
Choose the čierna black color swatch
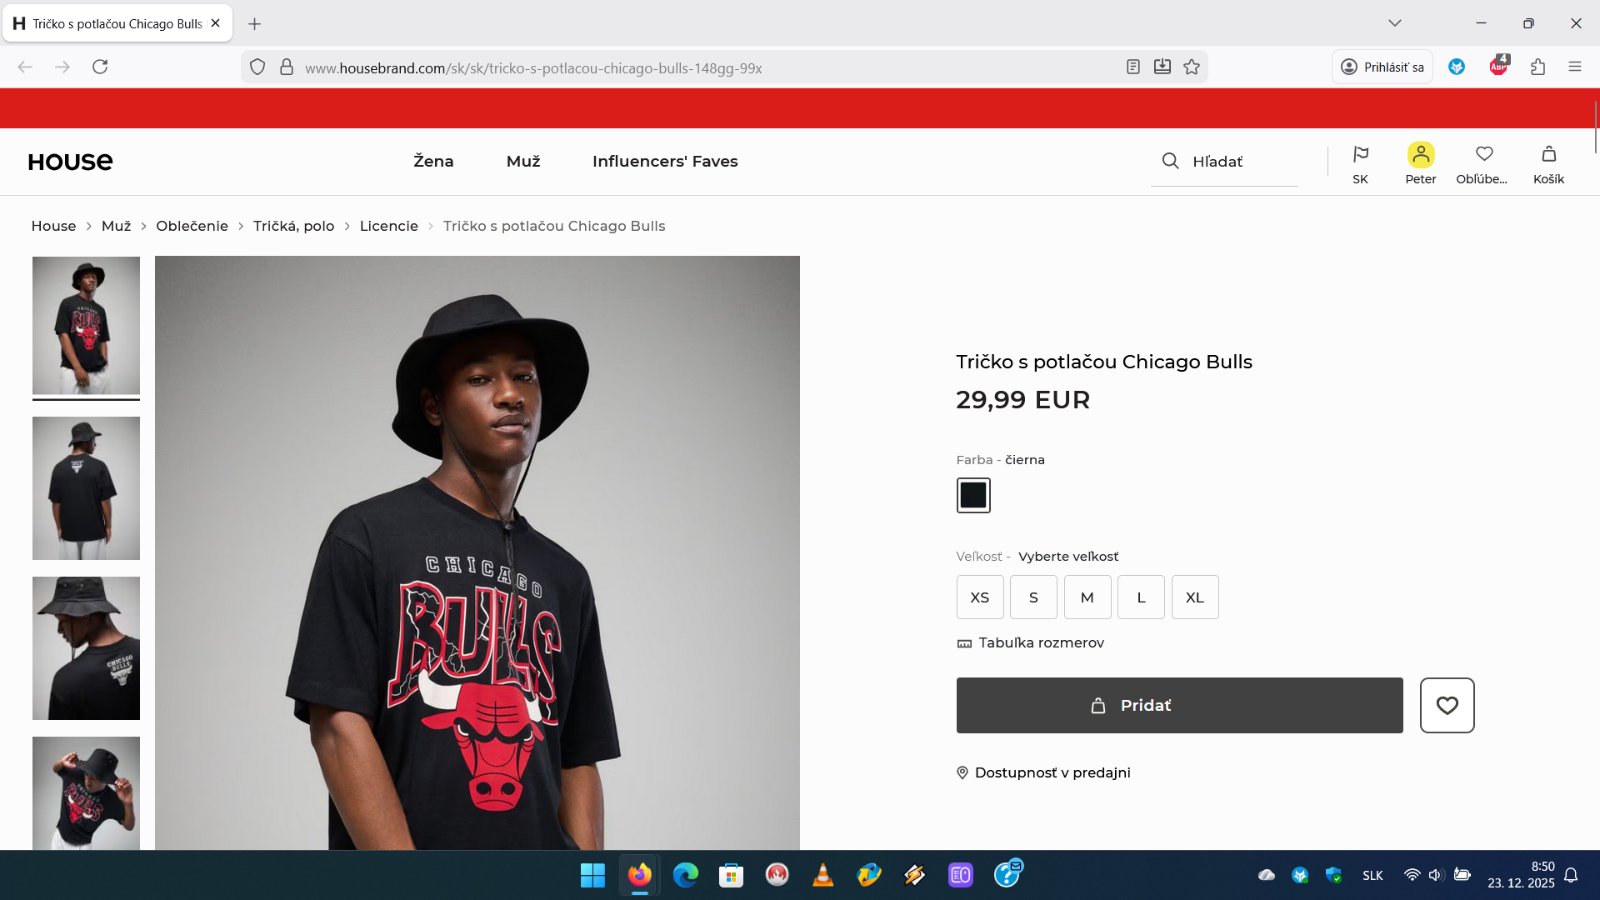point(973,495)
